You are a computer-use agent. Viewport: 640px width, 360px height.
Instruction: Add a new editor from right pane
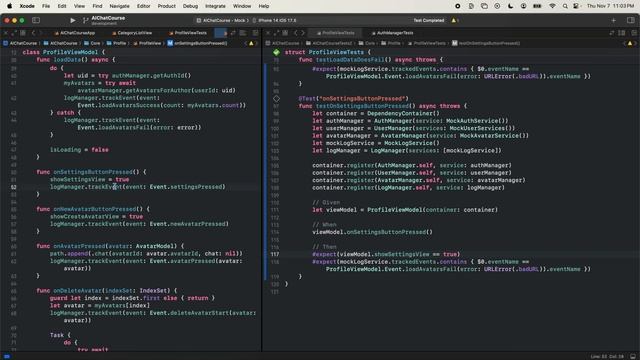coord(634,33)
